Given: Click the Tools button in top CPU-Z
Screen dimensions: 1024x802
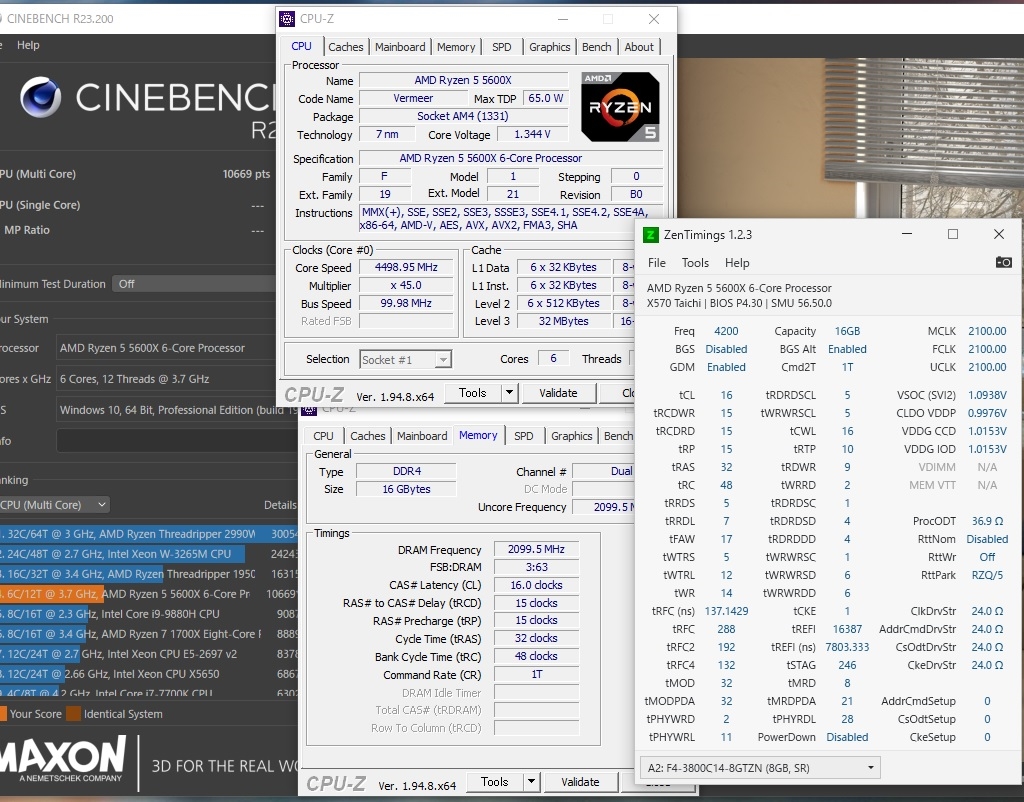Looking at the screenshot, I should tap(472, 393).
